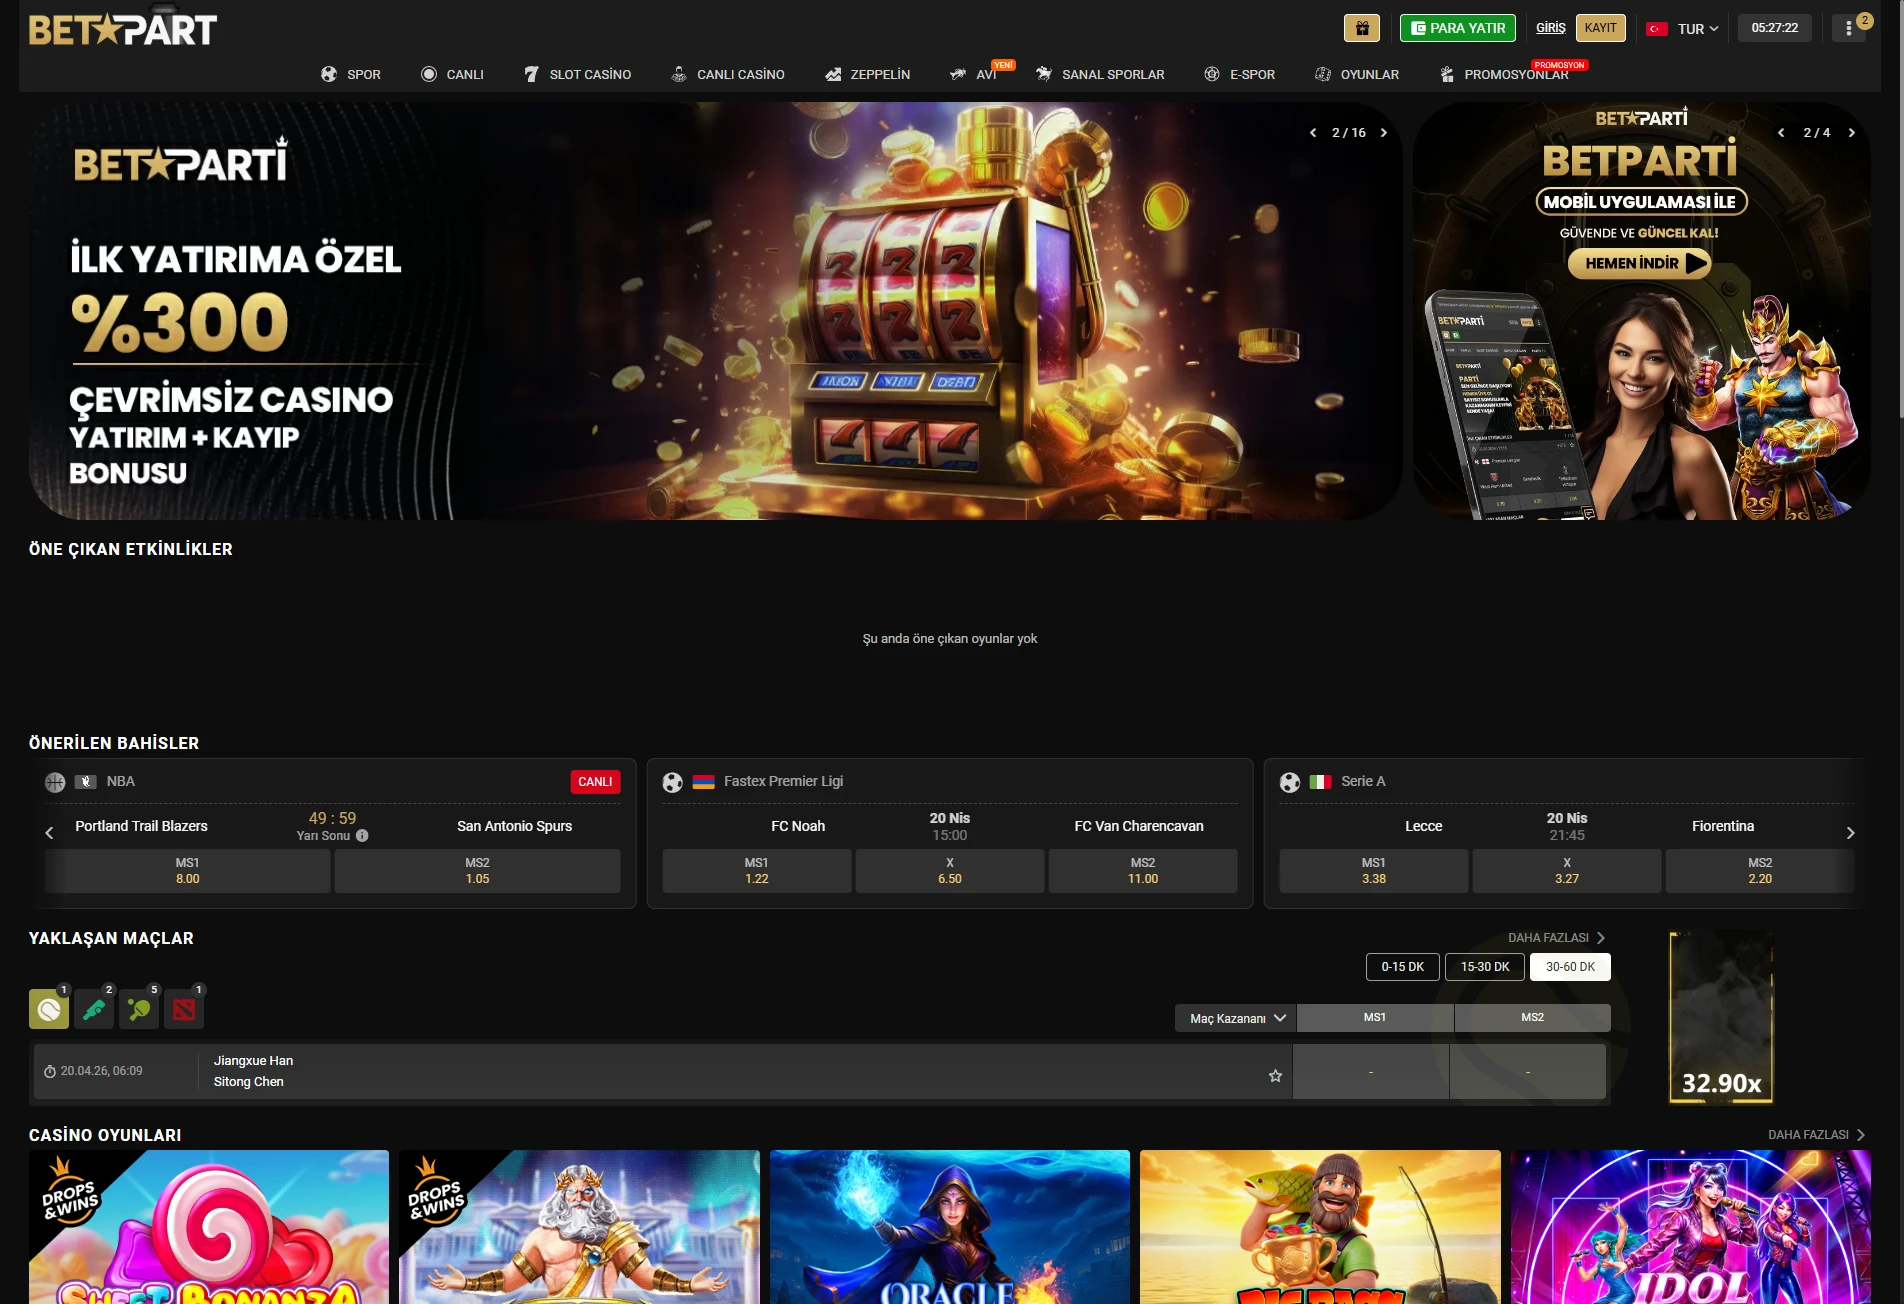This screenshot has width=1904, height=1304.
Task: Click the Giriş login link
Action: click(1551, 28)
